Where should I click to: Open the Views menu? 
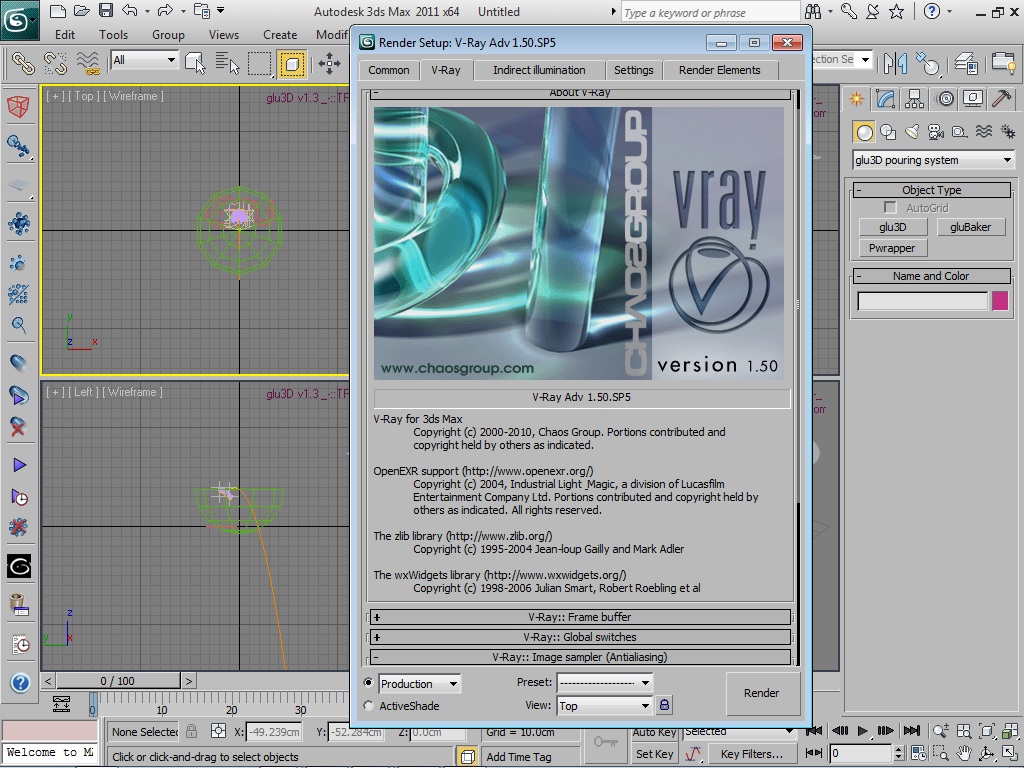click(223, 35)
